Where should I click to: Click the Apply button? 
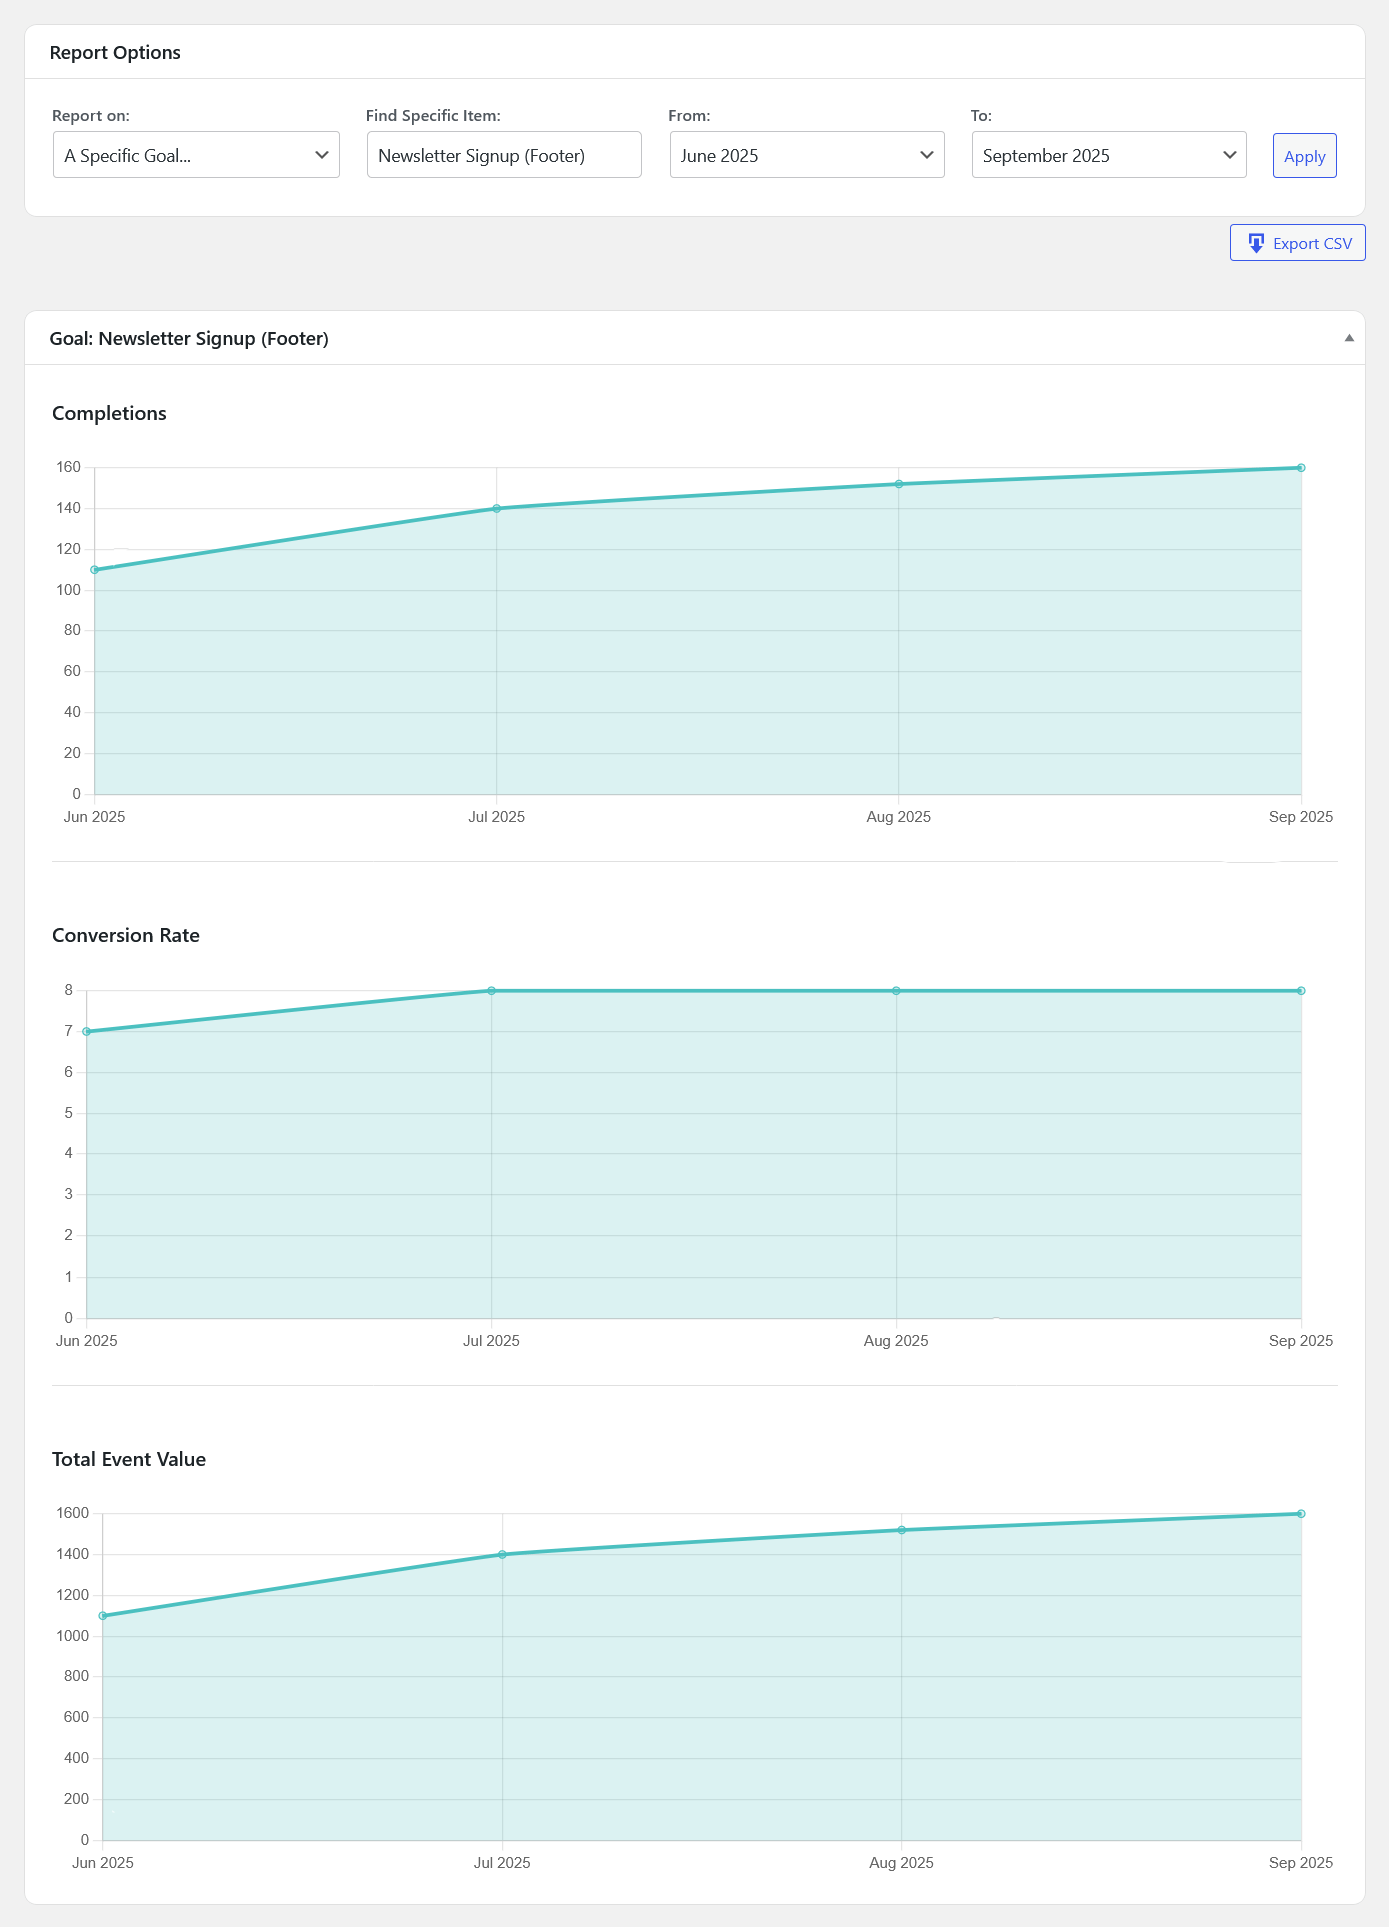coord(1304,156)
